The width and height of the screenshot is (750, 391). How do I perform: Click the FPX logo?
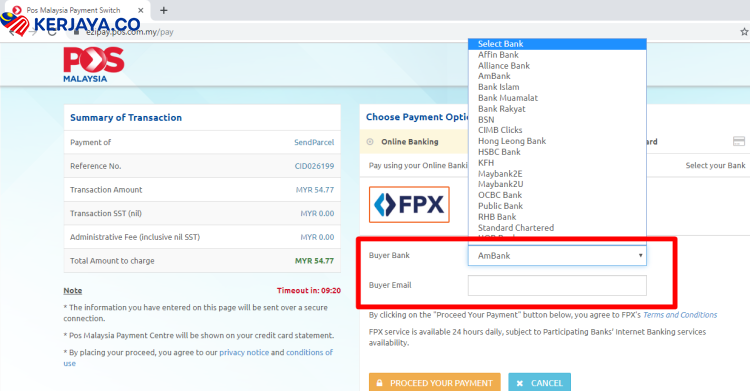409,205
